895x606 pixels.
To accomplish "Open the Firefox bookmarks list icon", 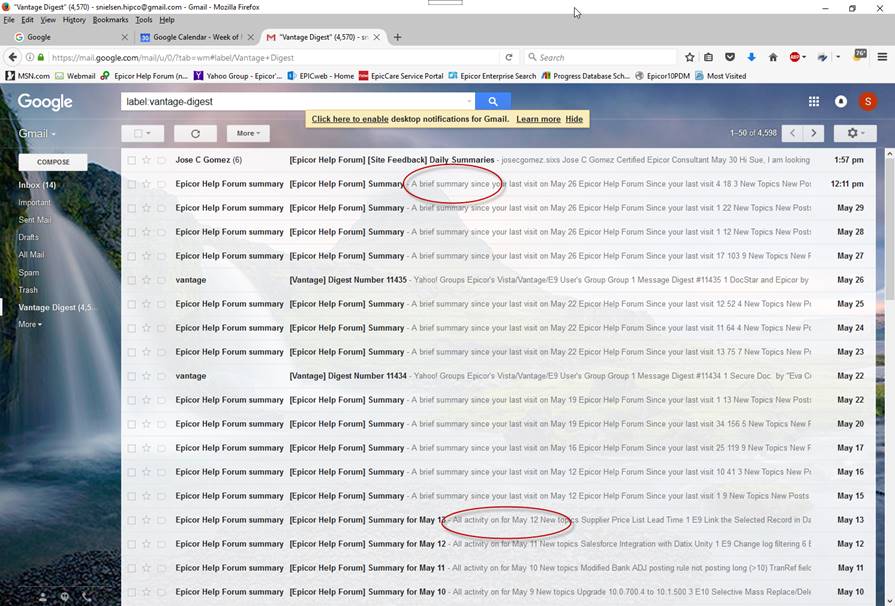I will [708, 57].
